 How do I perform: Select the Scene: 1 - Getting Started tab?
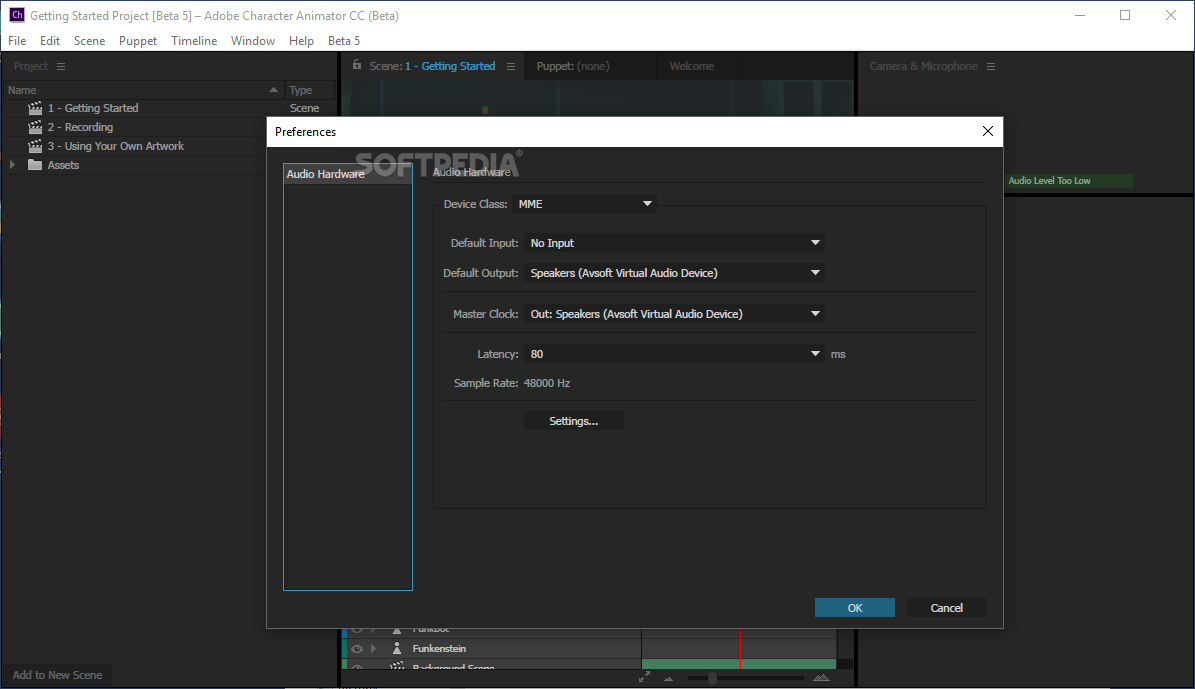click(x=432, y=66)
